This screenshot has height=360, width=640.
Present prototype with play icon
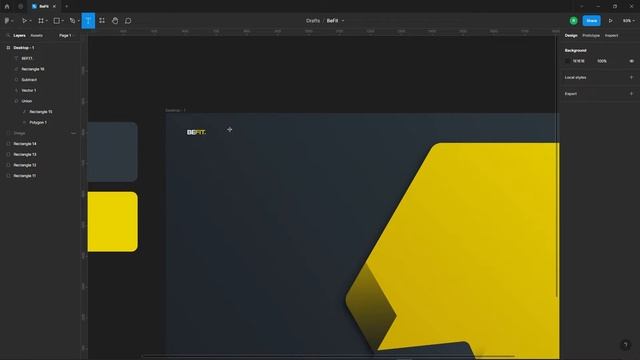[x=611, y=20]
